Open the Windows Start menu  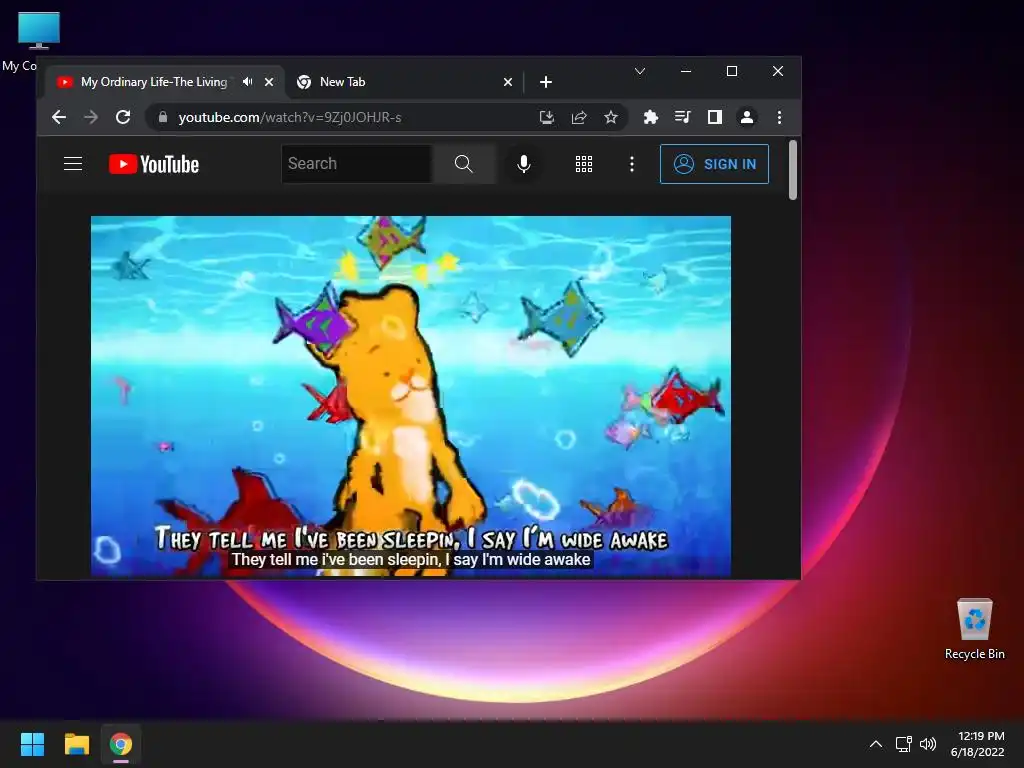tap(32, 744)
